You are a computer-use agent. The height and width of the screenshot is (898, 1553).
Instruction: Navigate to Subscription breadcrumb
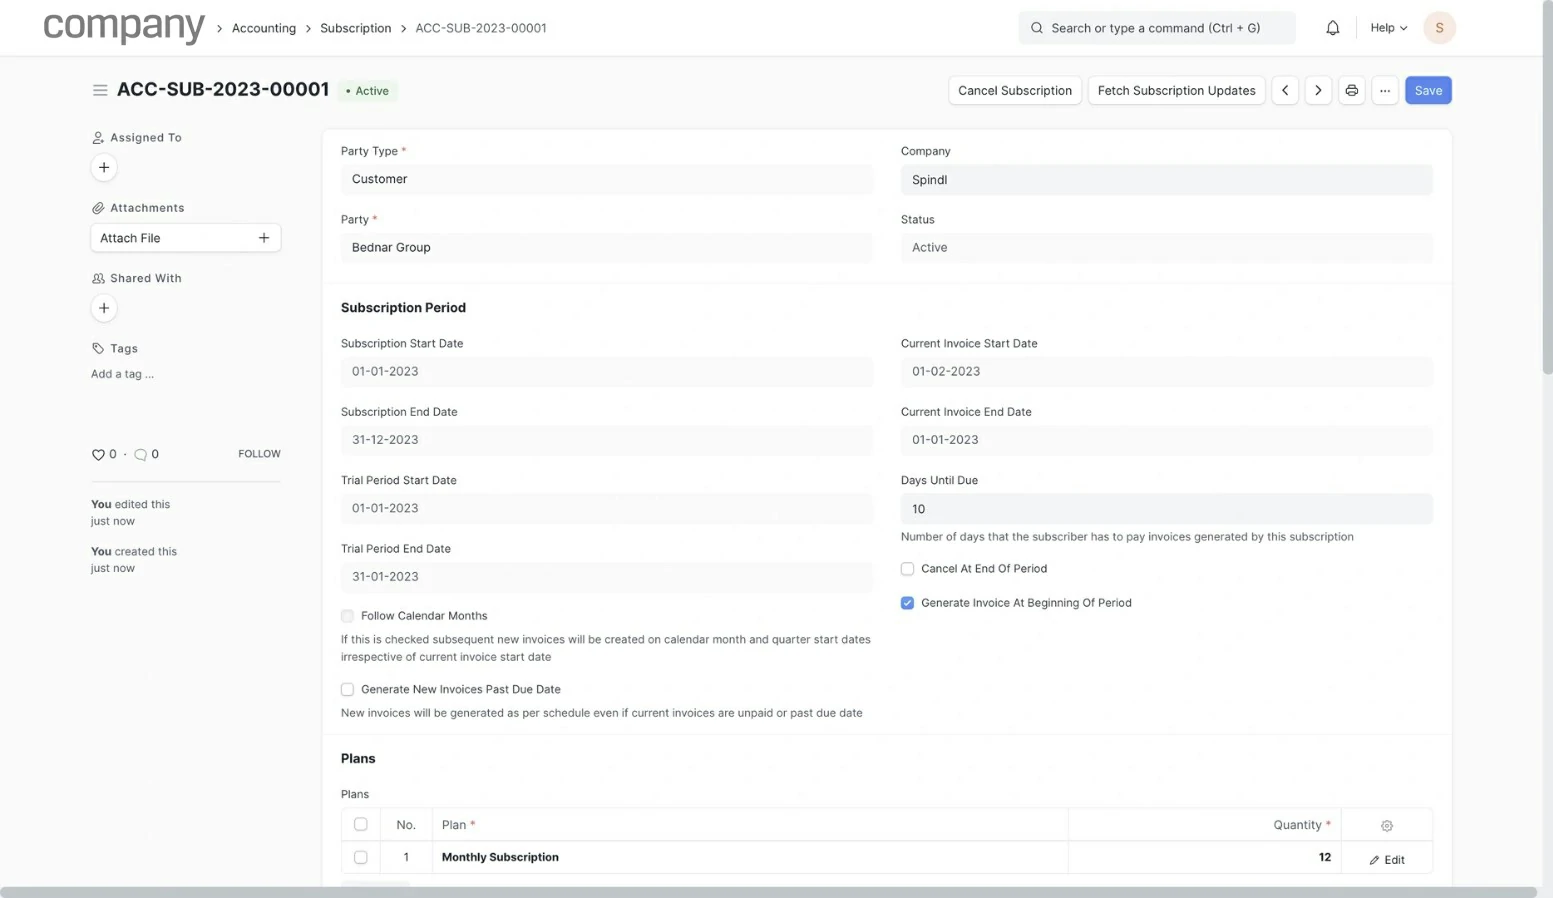tap(355, 28)
